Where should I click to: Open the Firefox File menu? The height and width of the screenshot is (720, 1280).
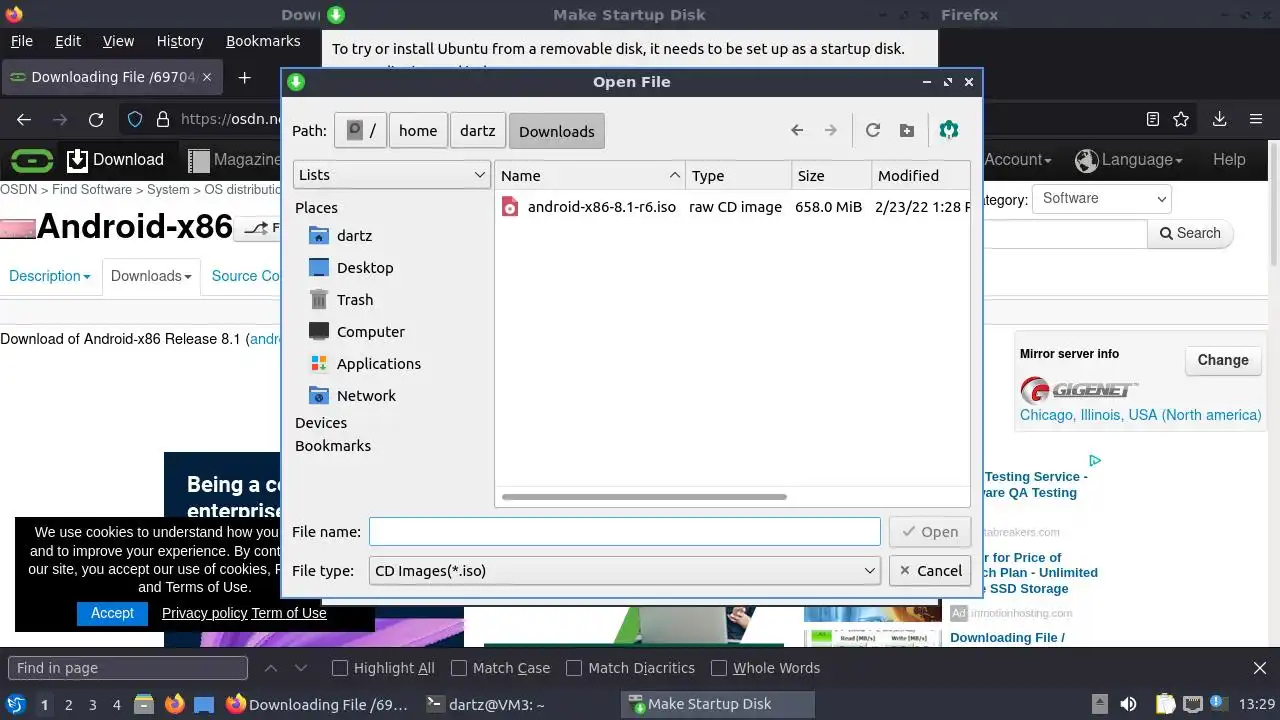point(21,41)
